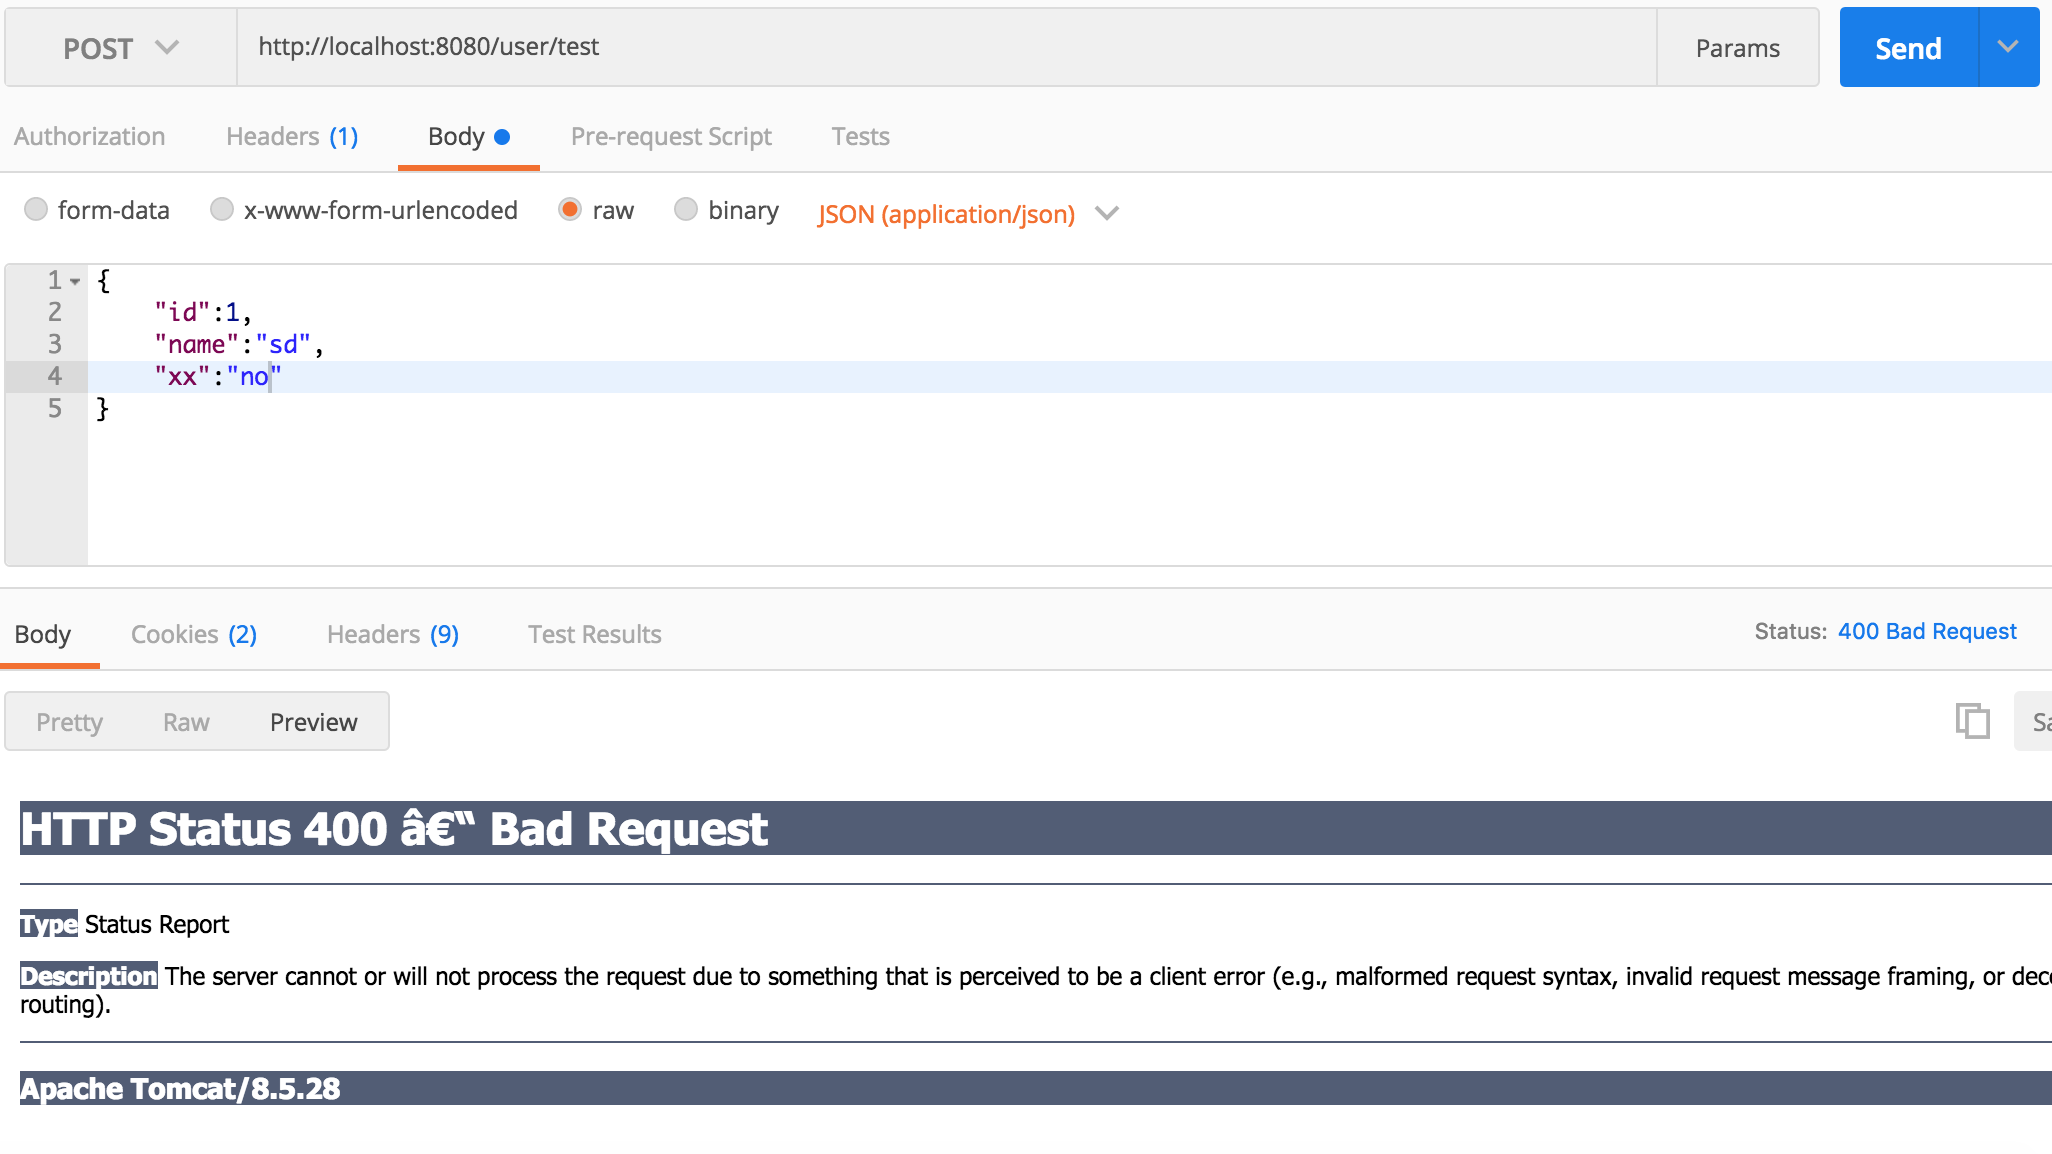The height and width of the screenshot is (1154, 2052).
Task: Open the Pre-request Script tab
Action: (671, 136)
